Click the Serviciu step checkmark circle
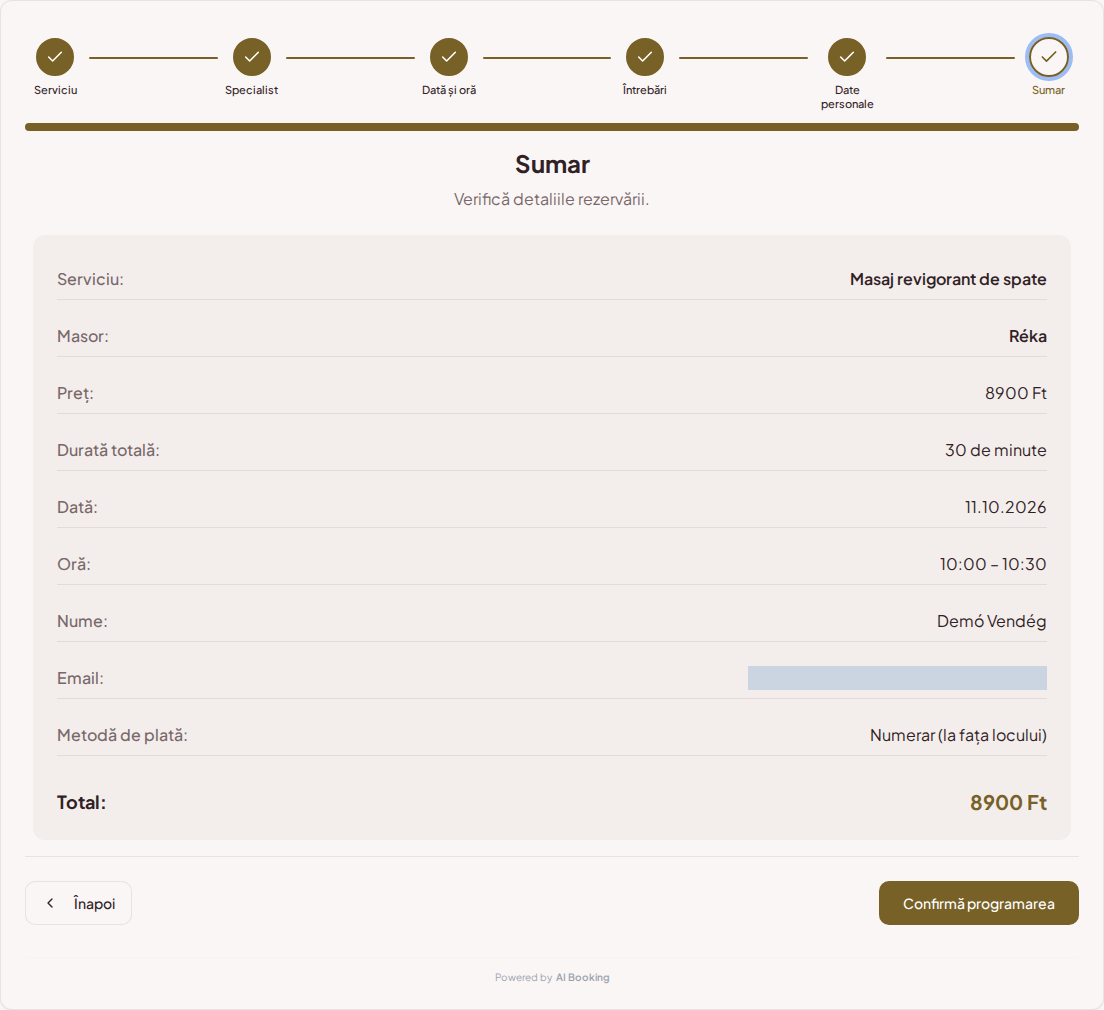Image resolution: width=1104 pixels, height=1010 pixels. [x=55, y=57]
